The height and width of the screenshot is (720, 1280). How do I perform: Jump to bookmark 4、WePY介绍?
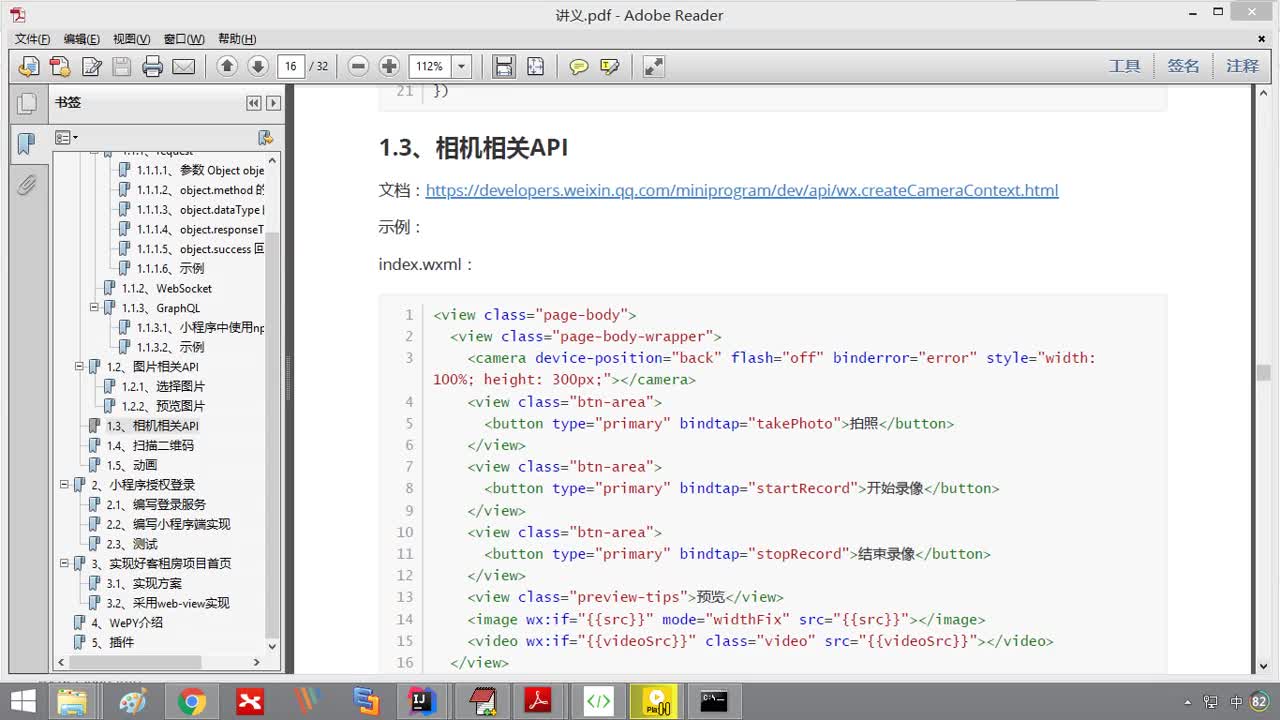(x=126, y=623)
